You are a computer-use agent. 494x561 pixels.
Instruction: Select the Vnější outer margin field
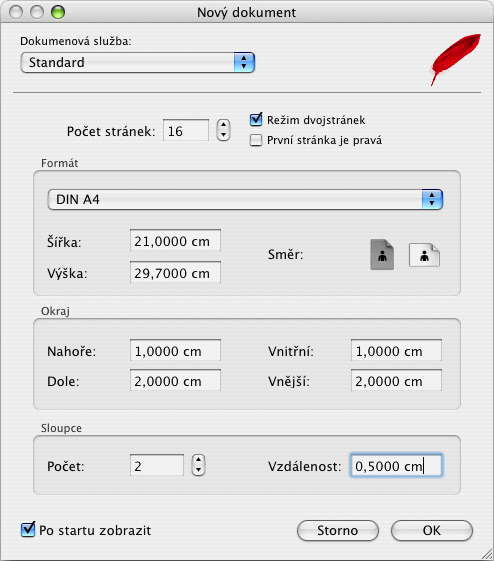point(396,380)
